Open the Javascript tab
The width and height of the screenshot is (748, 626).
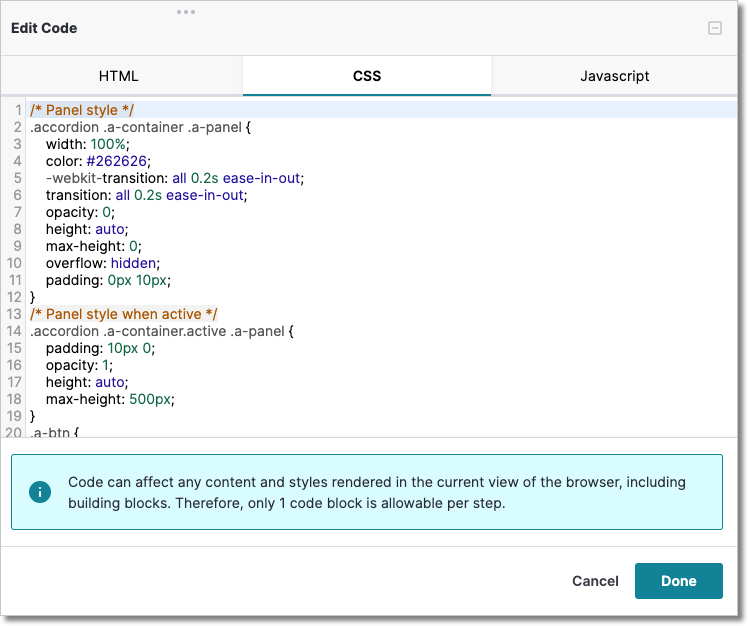coord(615,76)
